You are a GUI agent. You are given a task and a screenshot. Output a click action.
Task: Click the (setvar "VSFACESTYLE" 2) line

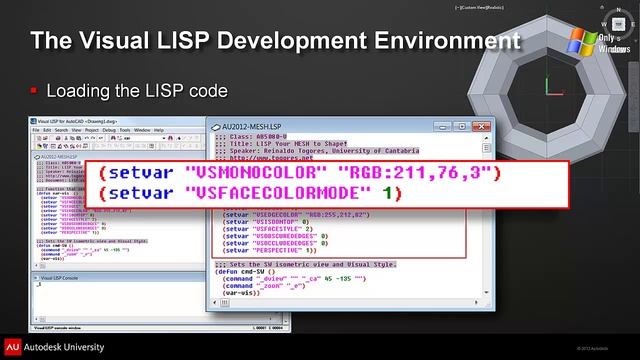click(x=268, y=229)
